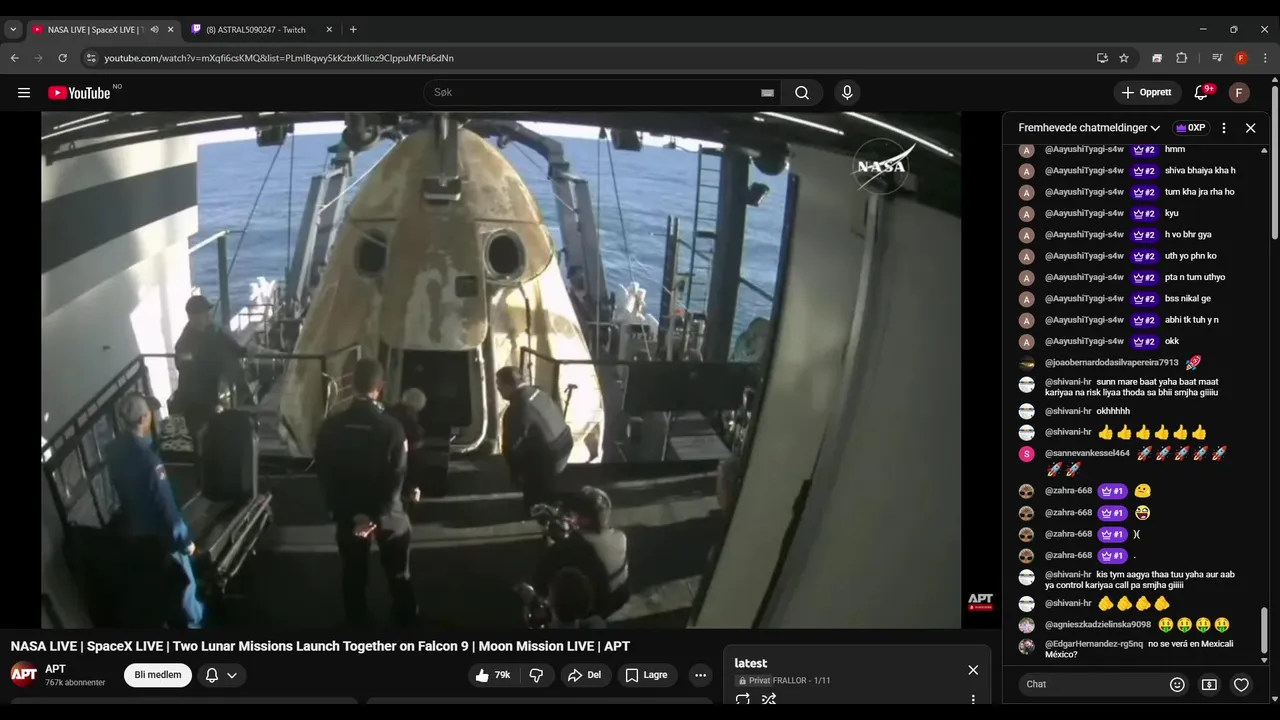Image resolution: width=1280 pixels, height=720 pixels.
Task: Bookmark this page with the star icon
Action: (1124, 58)
